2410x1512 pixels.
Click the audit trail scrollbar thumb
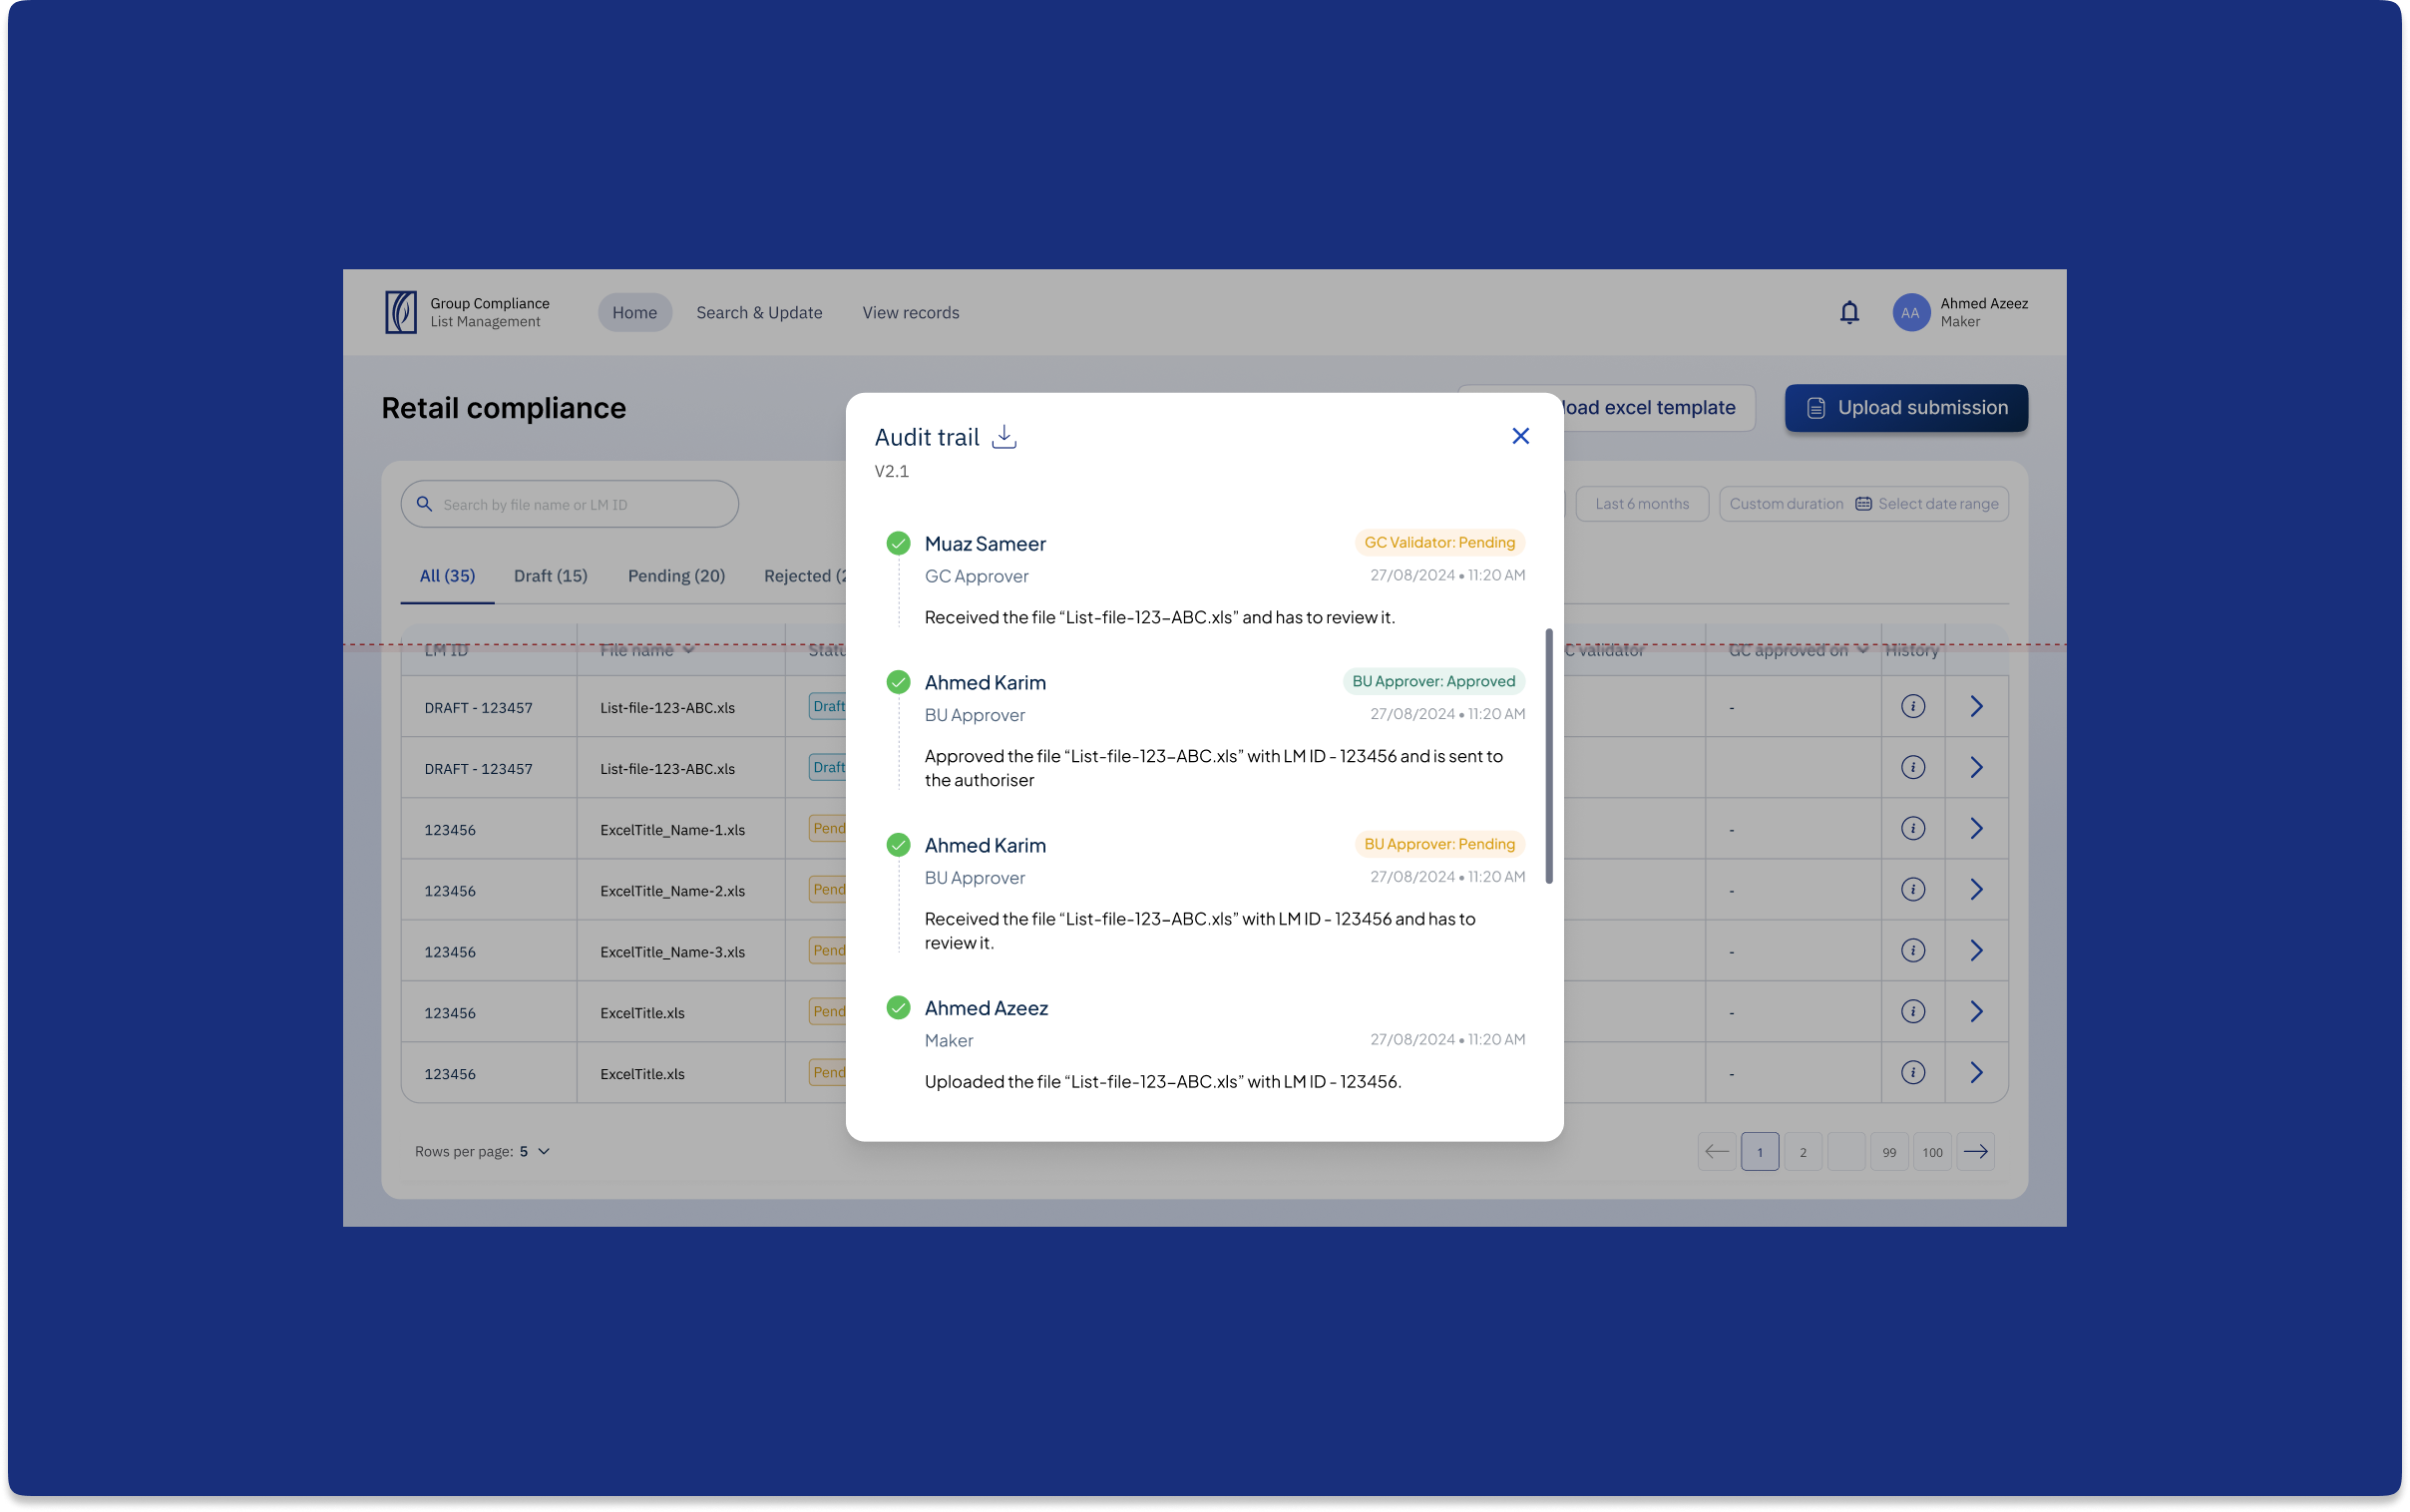[x=1548, y=756]
